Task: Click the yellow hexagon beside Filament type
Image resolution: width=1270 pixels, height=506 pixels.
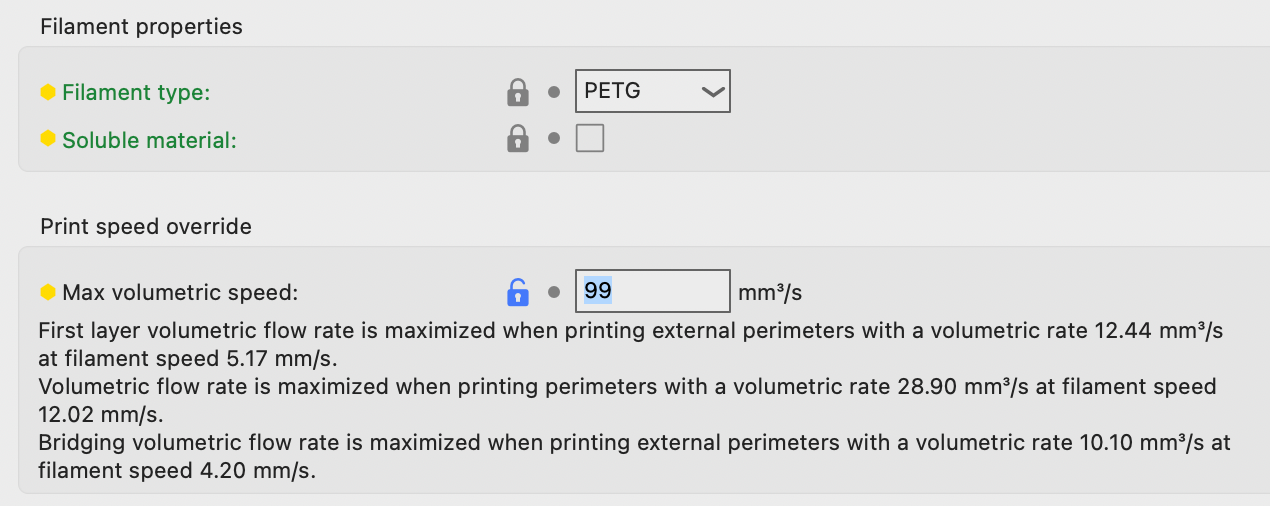Action: pyautogui.click(x=48, y=92)
